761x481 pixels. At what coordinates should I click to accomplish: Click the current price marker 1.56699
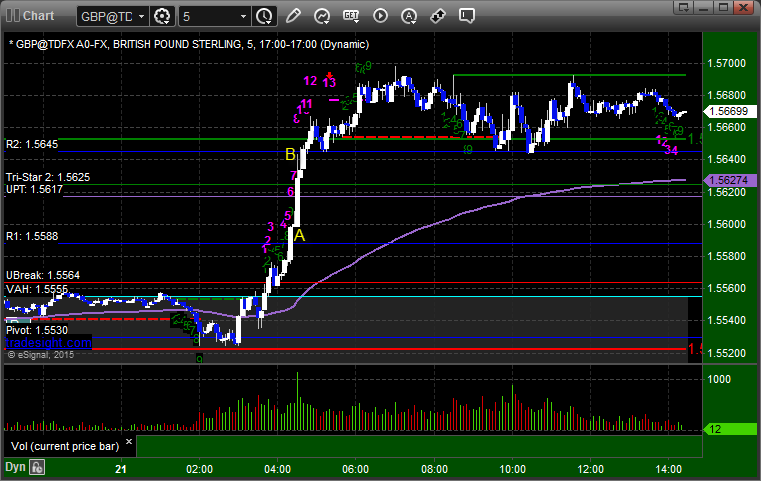point(730,111)
